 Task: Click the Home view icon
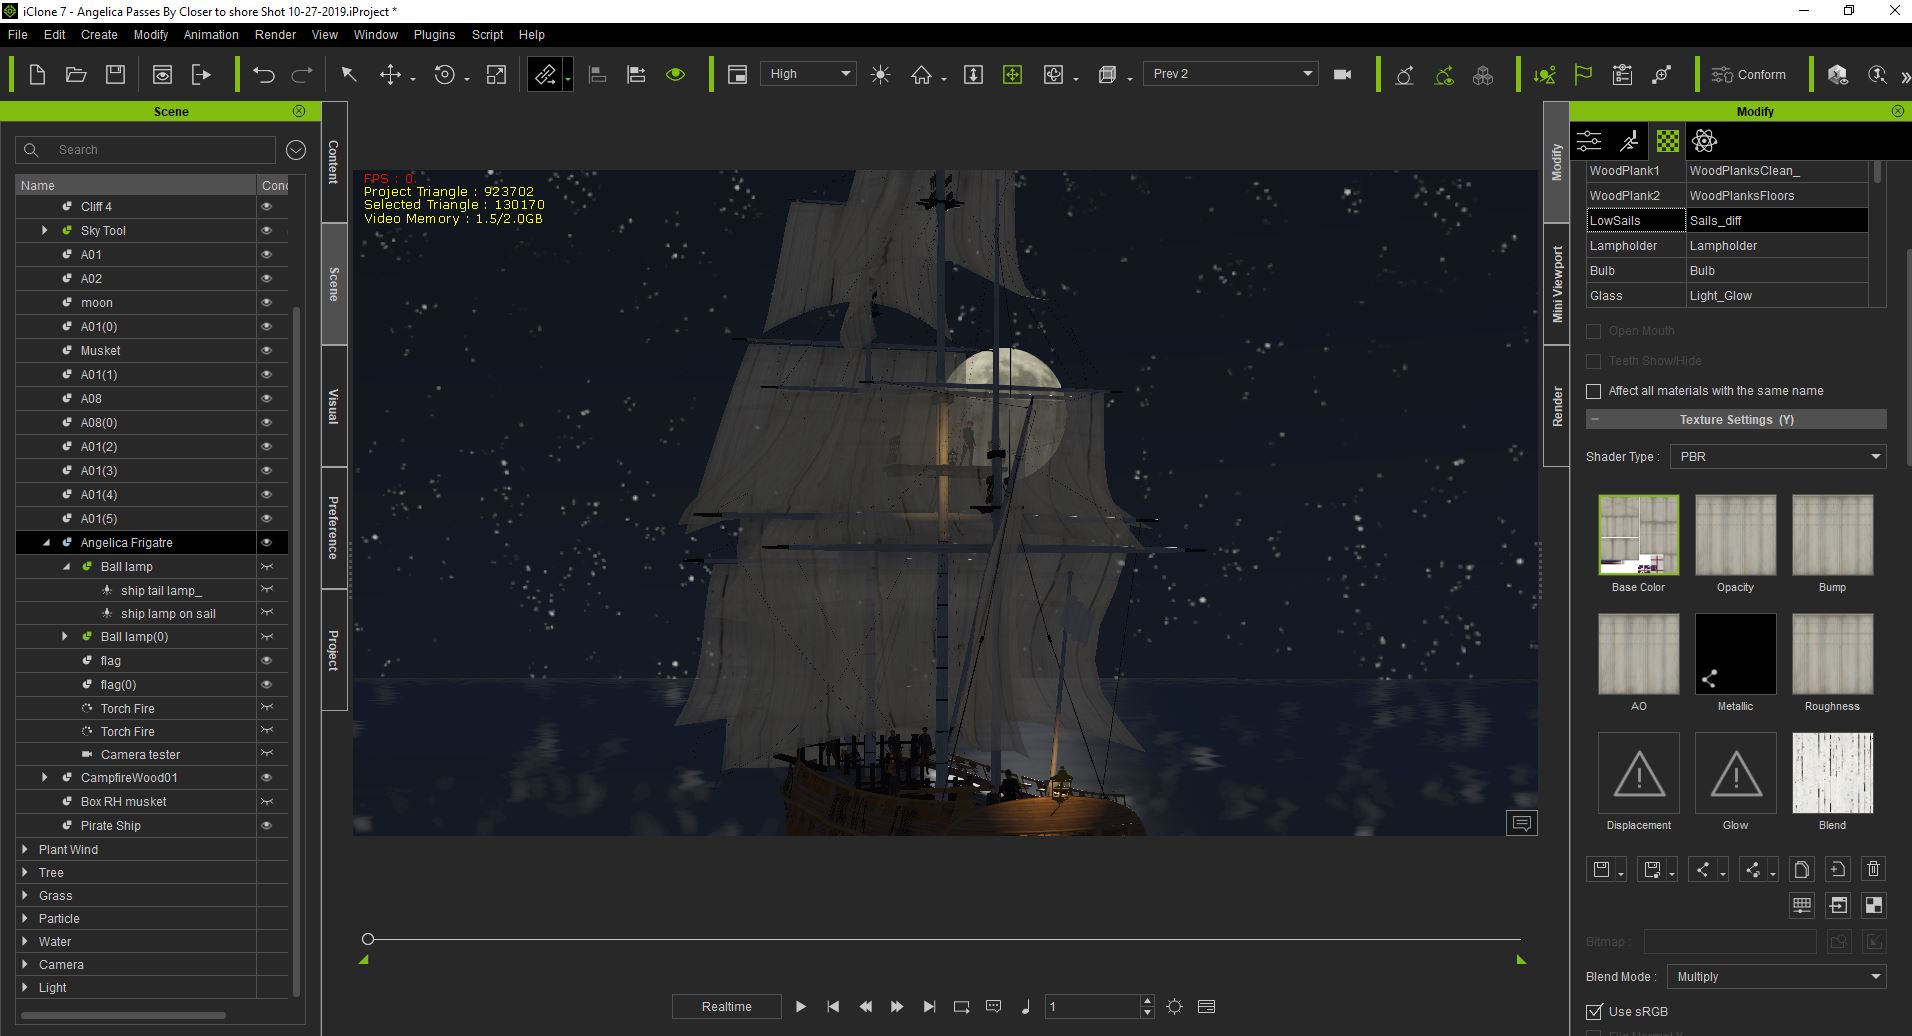[921, 74]
